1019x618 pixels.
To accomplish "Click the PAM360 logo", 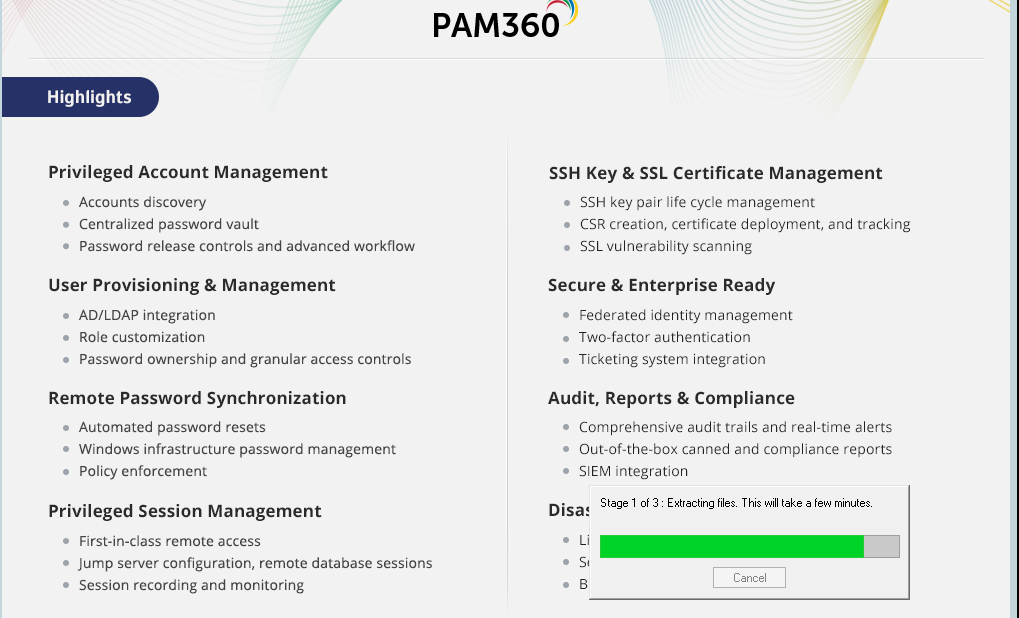I will (x=504, y=19).
